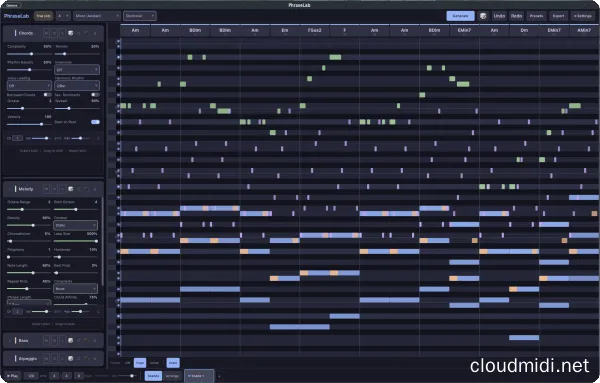Toggle the Scale highlight button
Image resolution: width=600 pixels, height=383 pixels.
tap(173, 363)
